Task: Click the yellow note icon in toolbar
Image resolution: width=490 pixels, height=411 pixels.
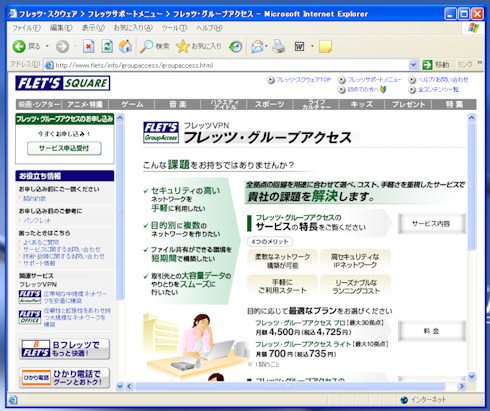Action: click(325, 46)
